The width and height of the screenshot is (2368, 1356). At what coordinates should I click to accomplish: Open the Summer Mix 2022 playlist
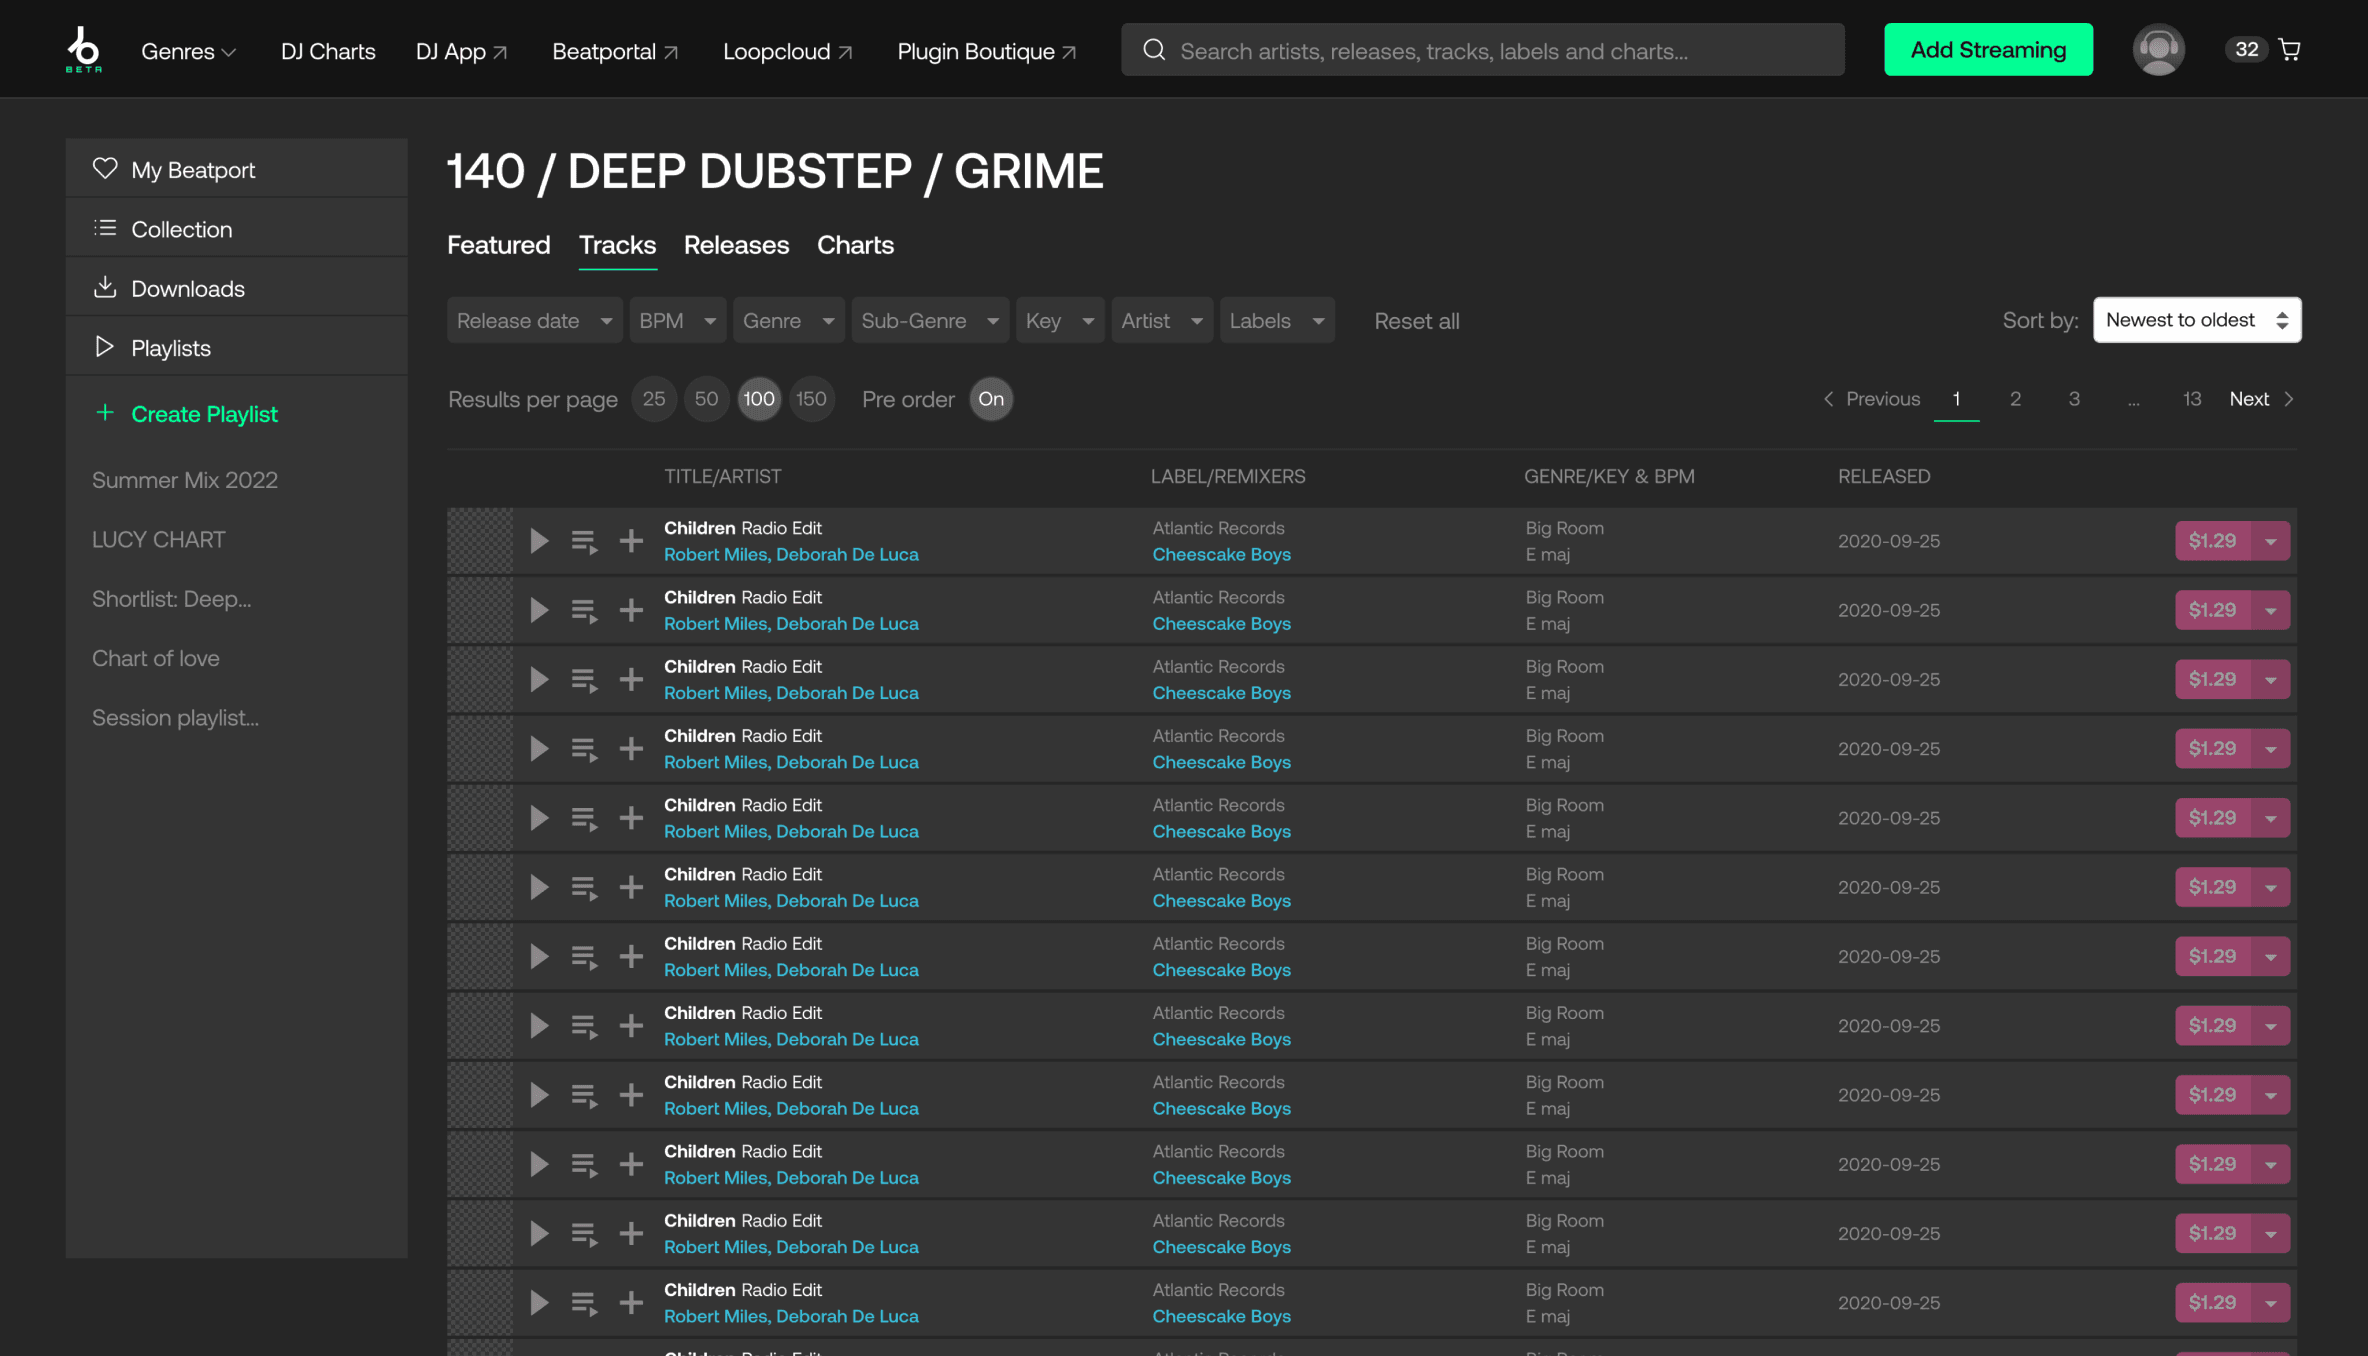coord(185,480)
